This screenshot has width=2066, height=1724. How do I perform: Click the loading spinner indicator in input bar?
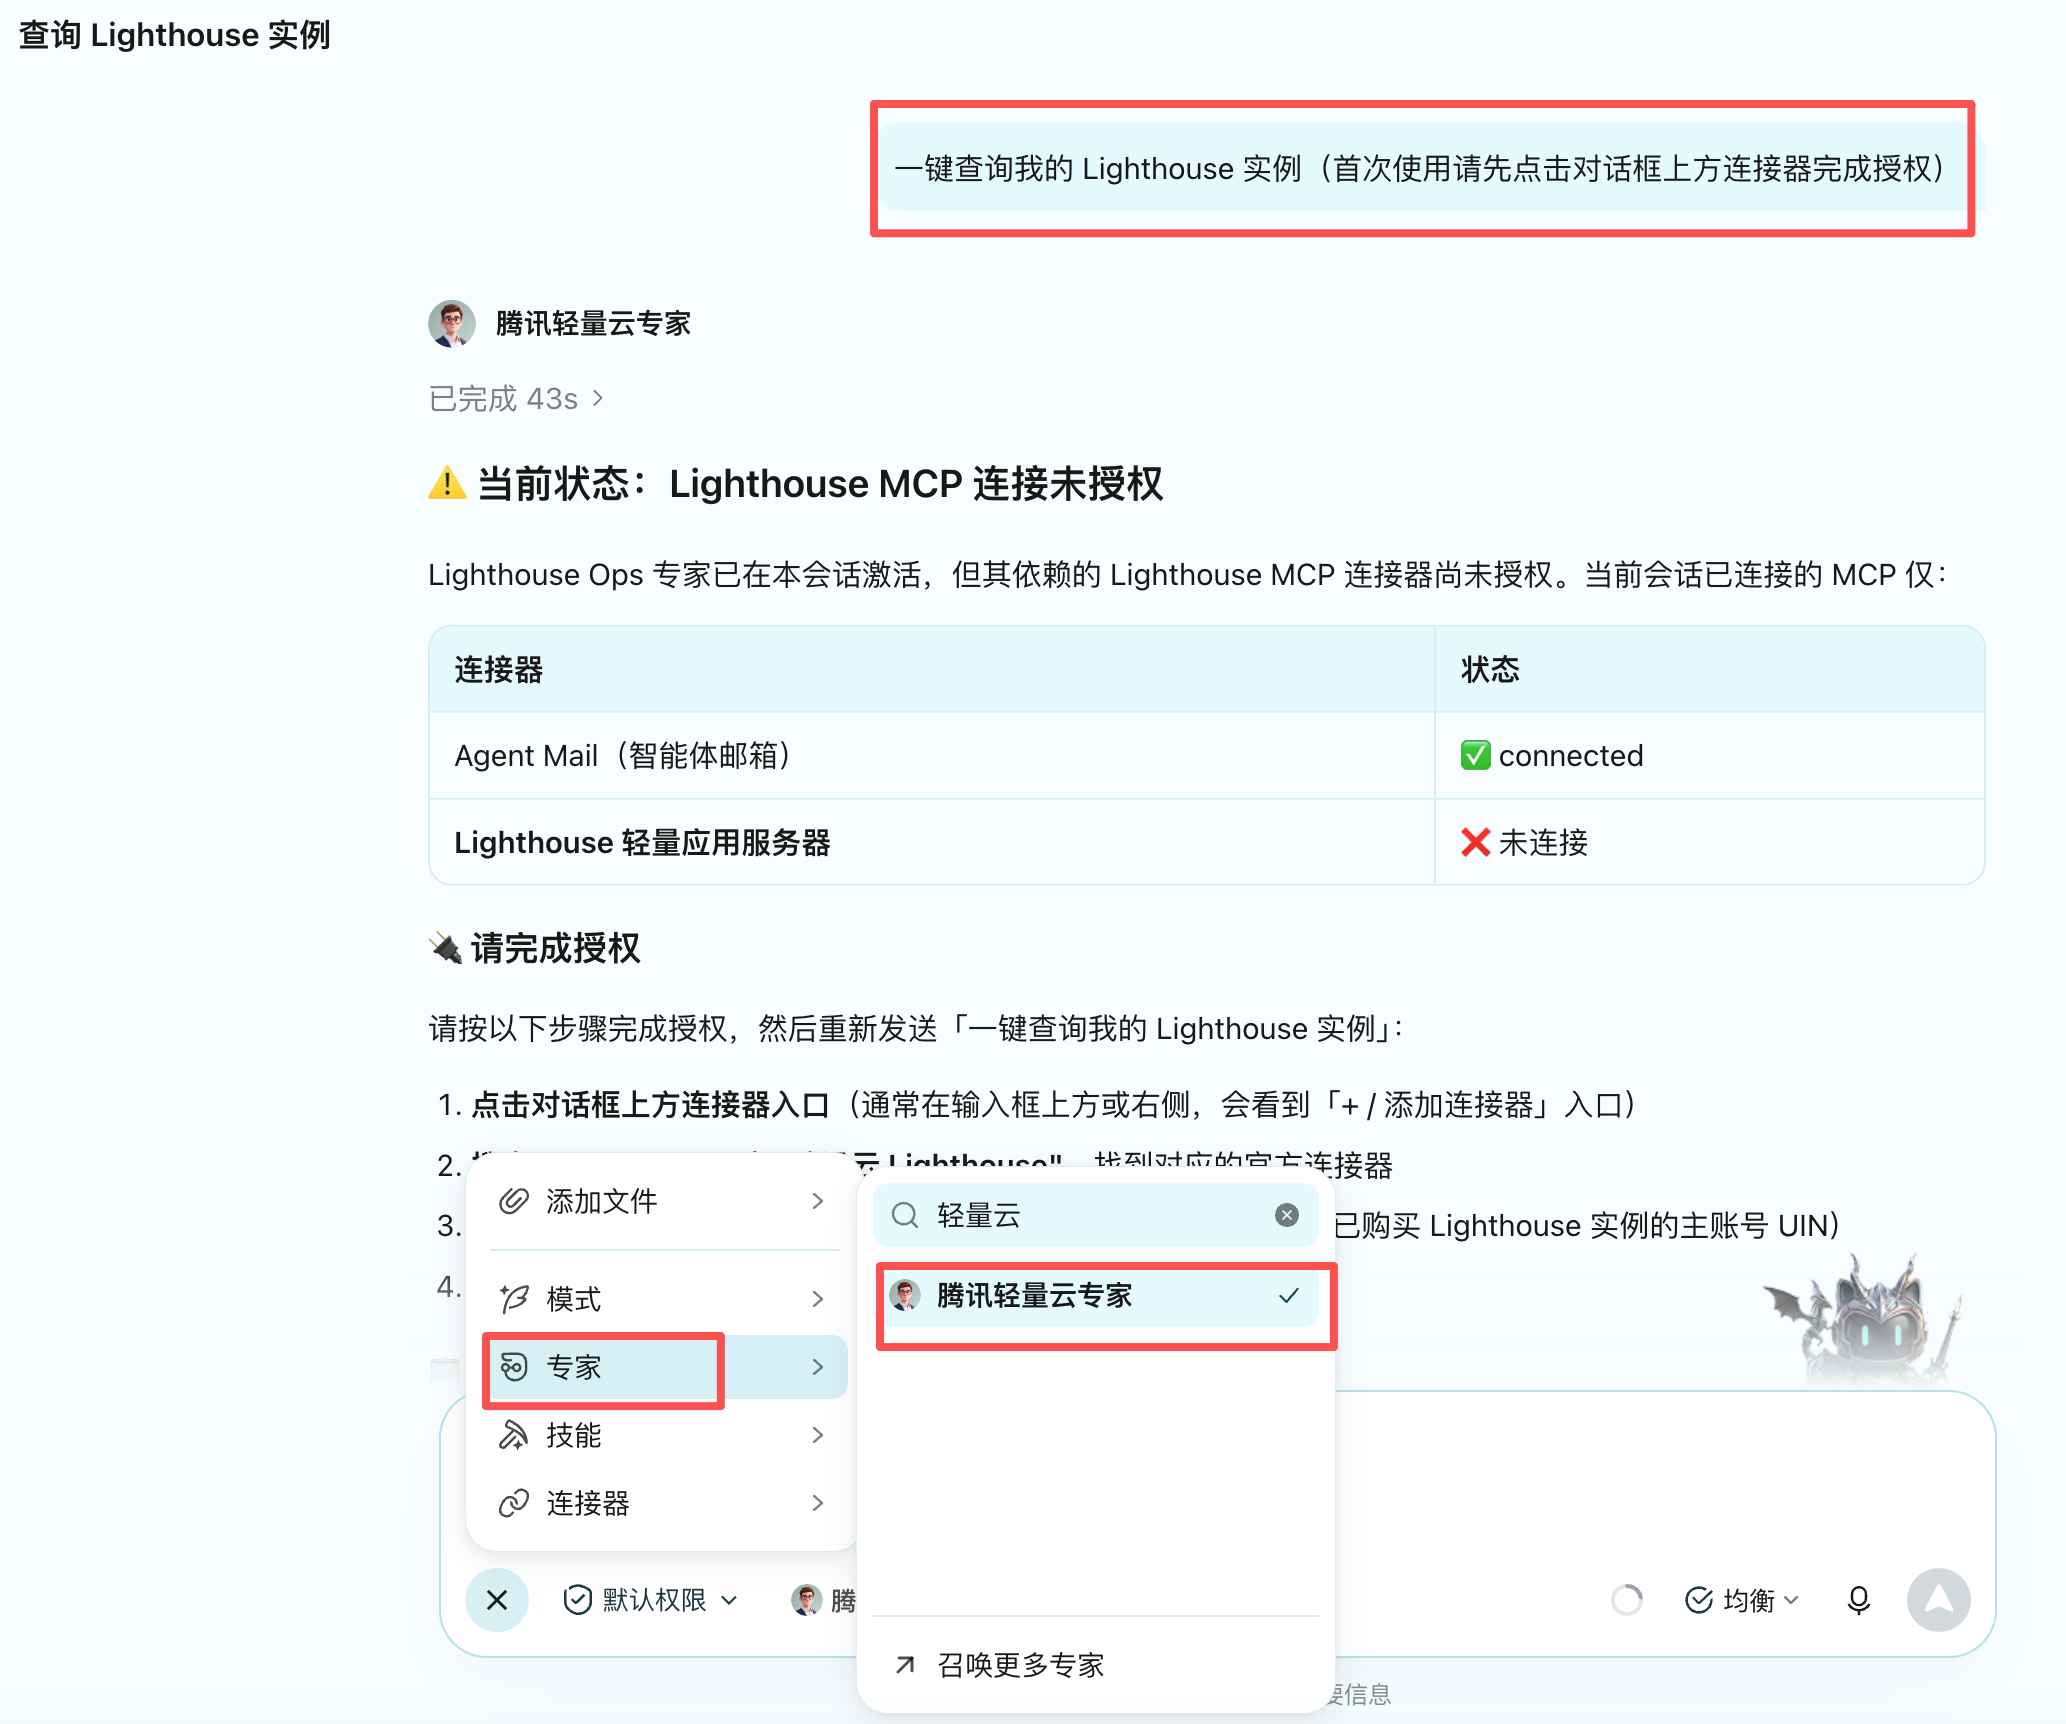click(1627, 1600)
